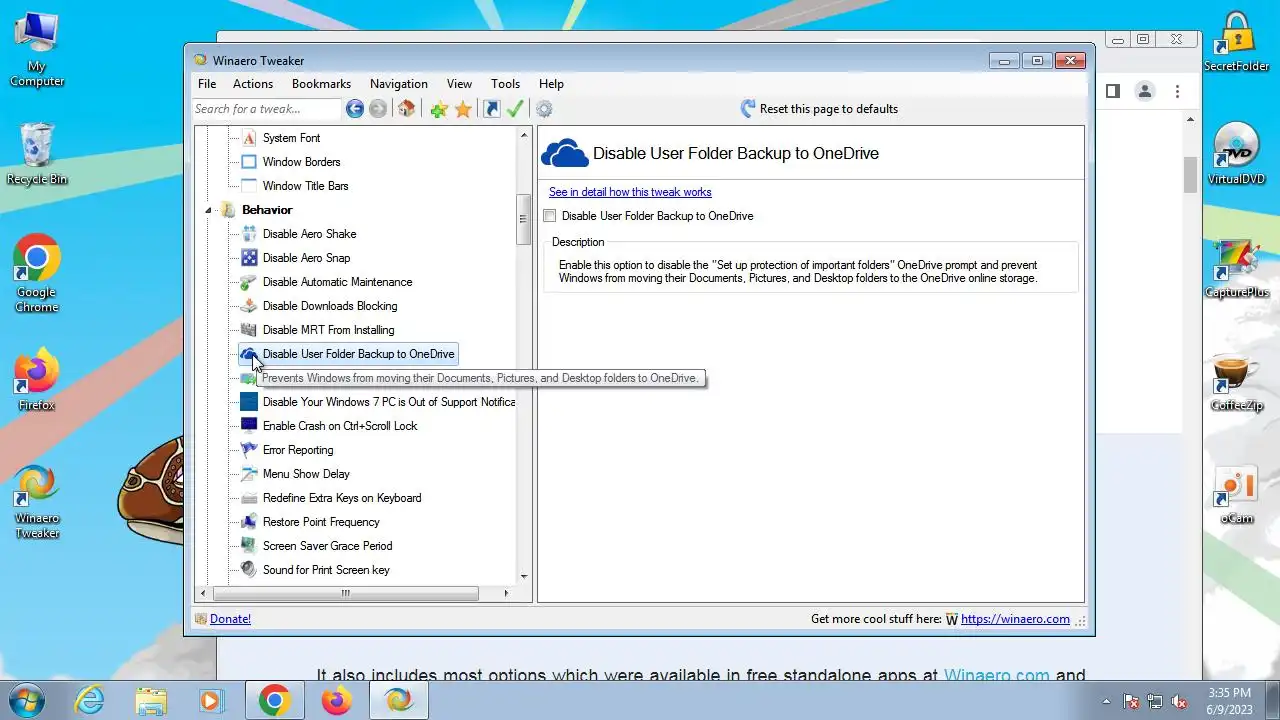Screen dimensions: 1280x720
Task: Open the https://winaero.com link in status bar
Action: [x=1015, y=619]
